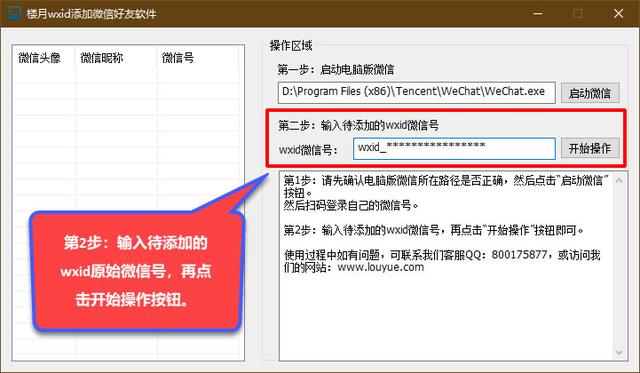Image resolution: width=640 pixels, height=373 pixels.
Task: Click the QQ number 800175877 text
Action: click(519, 255)
